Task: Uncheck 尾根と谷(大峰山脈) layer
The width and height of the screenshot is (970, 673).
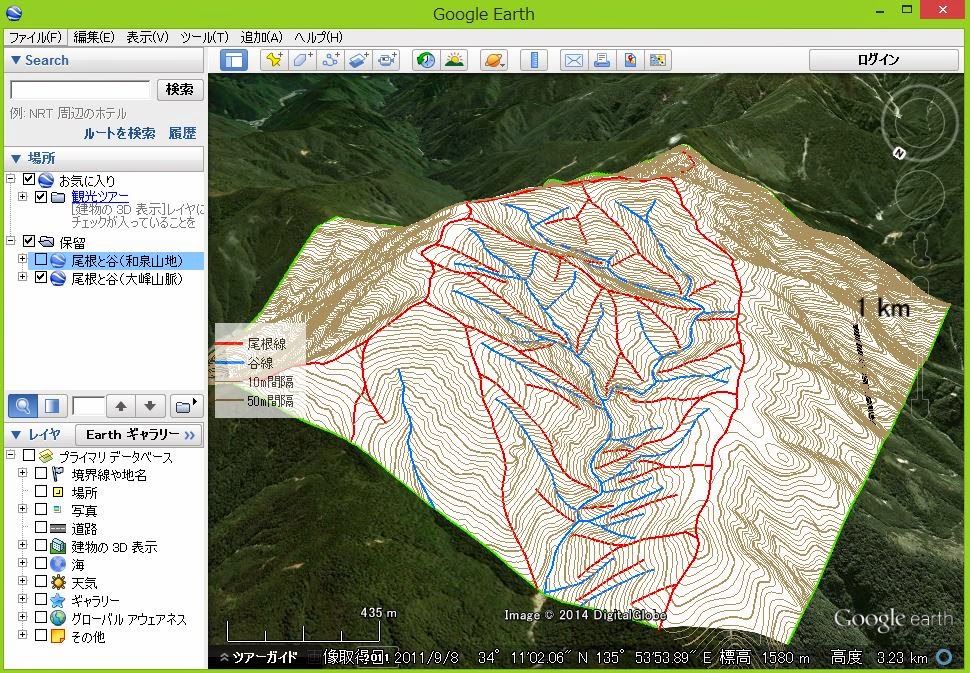Action: pos(41,278)
